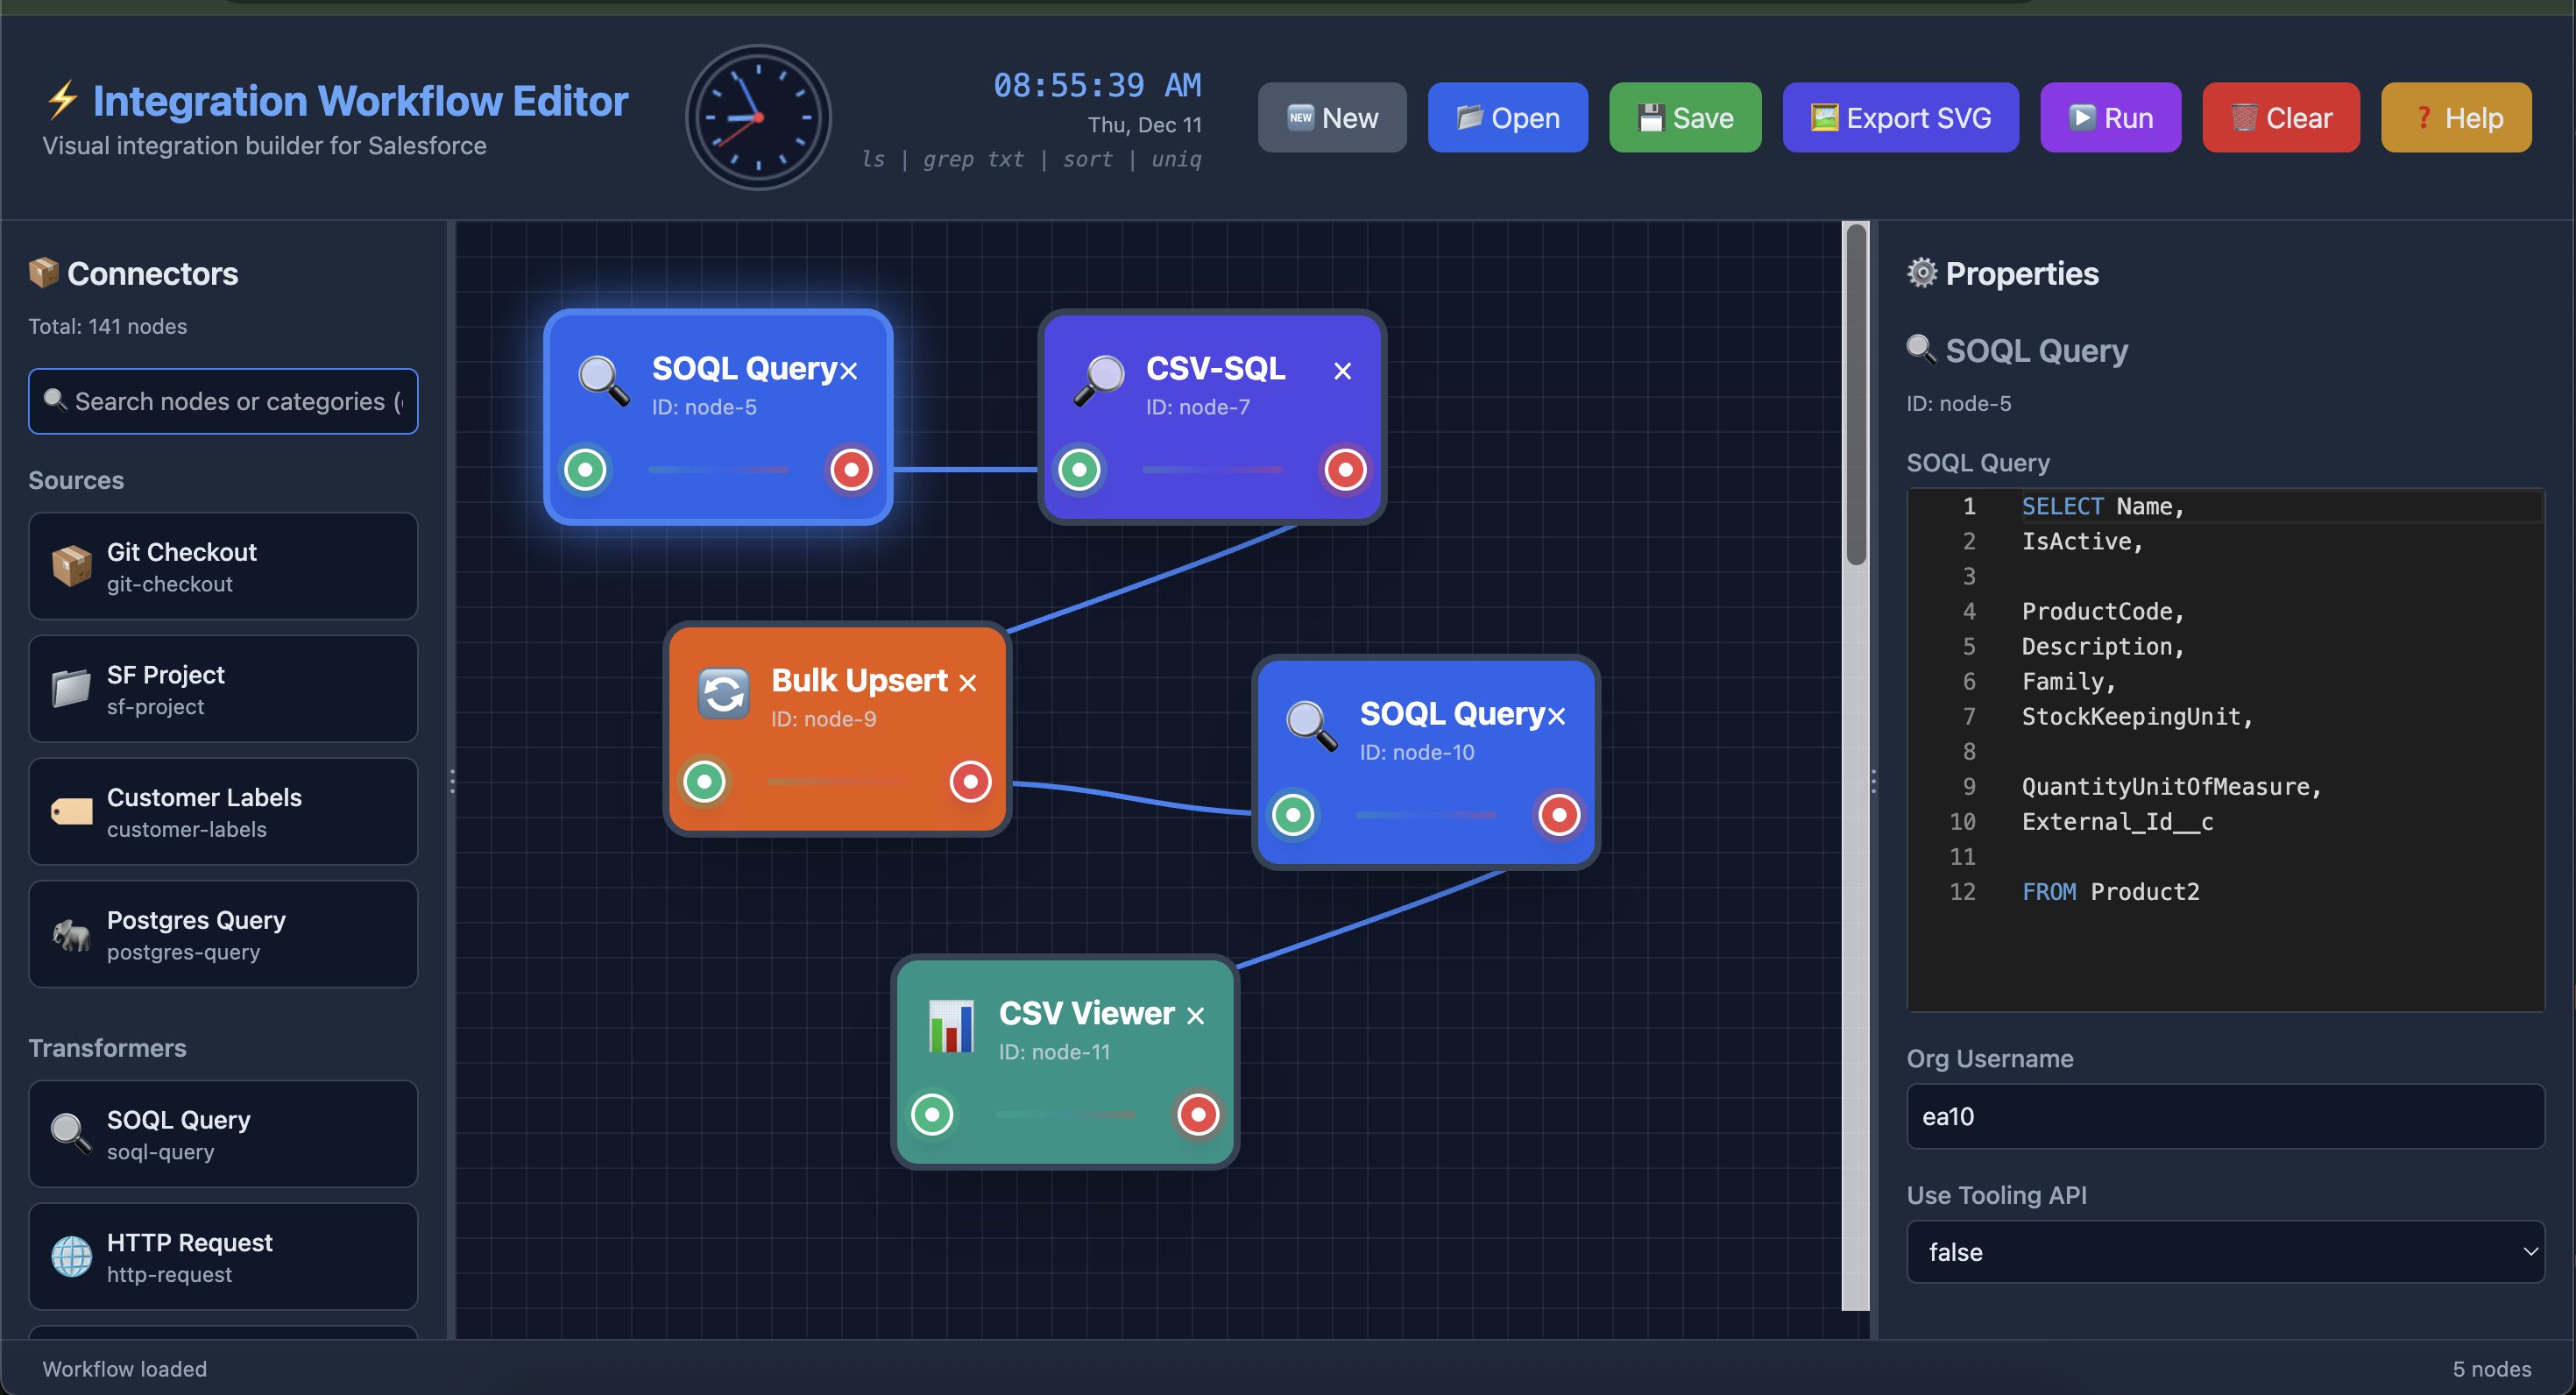Click the SOQL Query magnifier icon in Transformers
The height and width of the screenshot is (1395, 2576).
(x=70, y=1133)
